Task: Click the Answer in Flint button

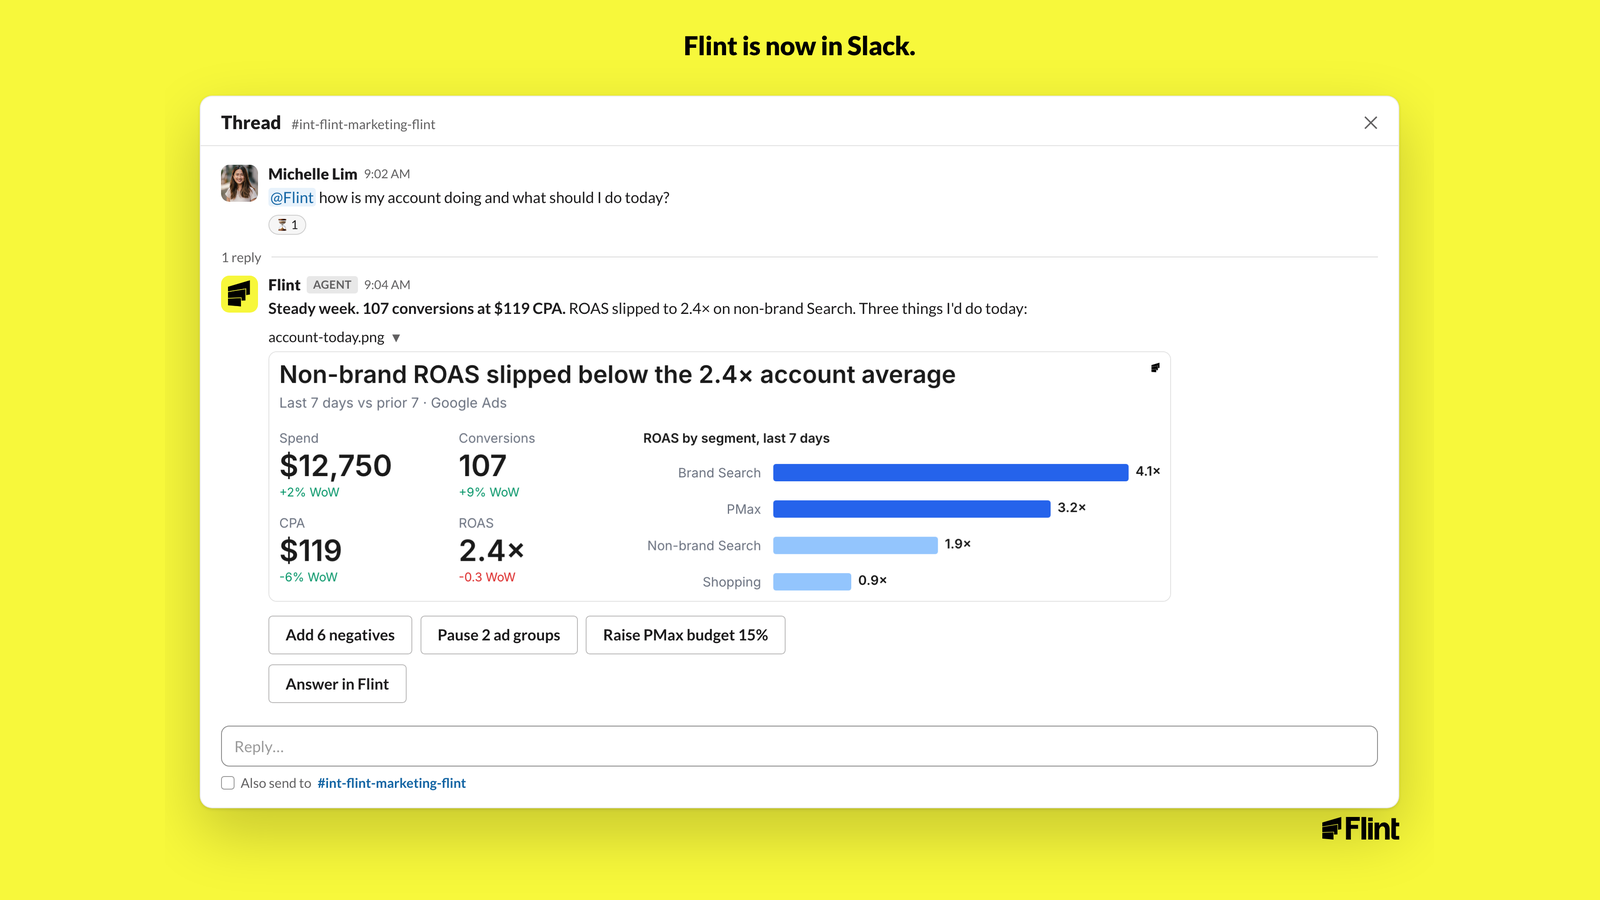Action: point(337,684)
